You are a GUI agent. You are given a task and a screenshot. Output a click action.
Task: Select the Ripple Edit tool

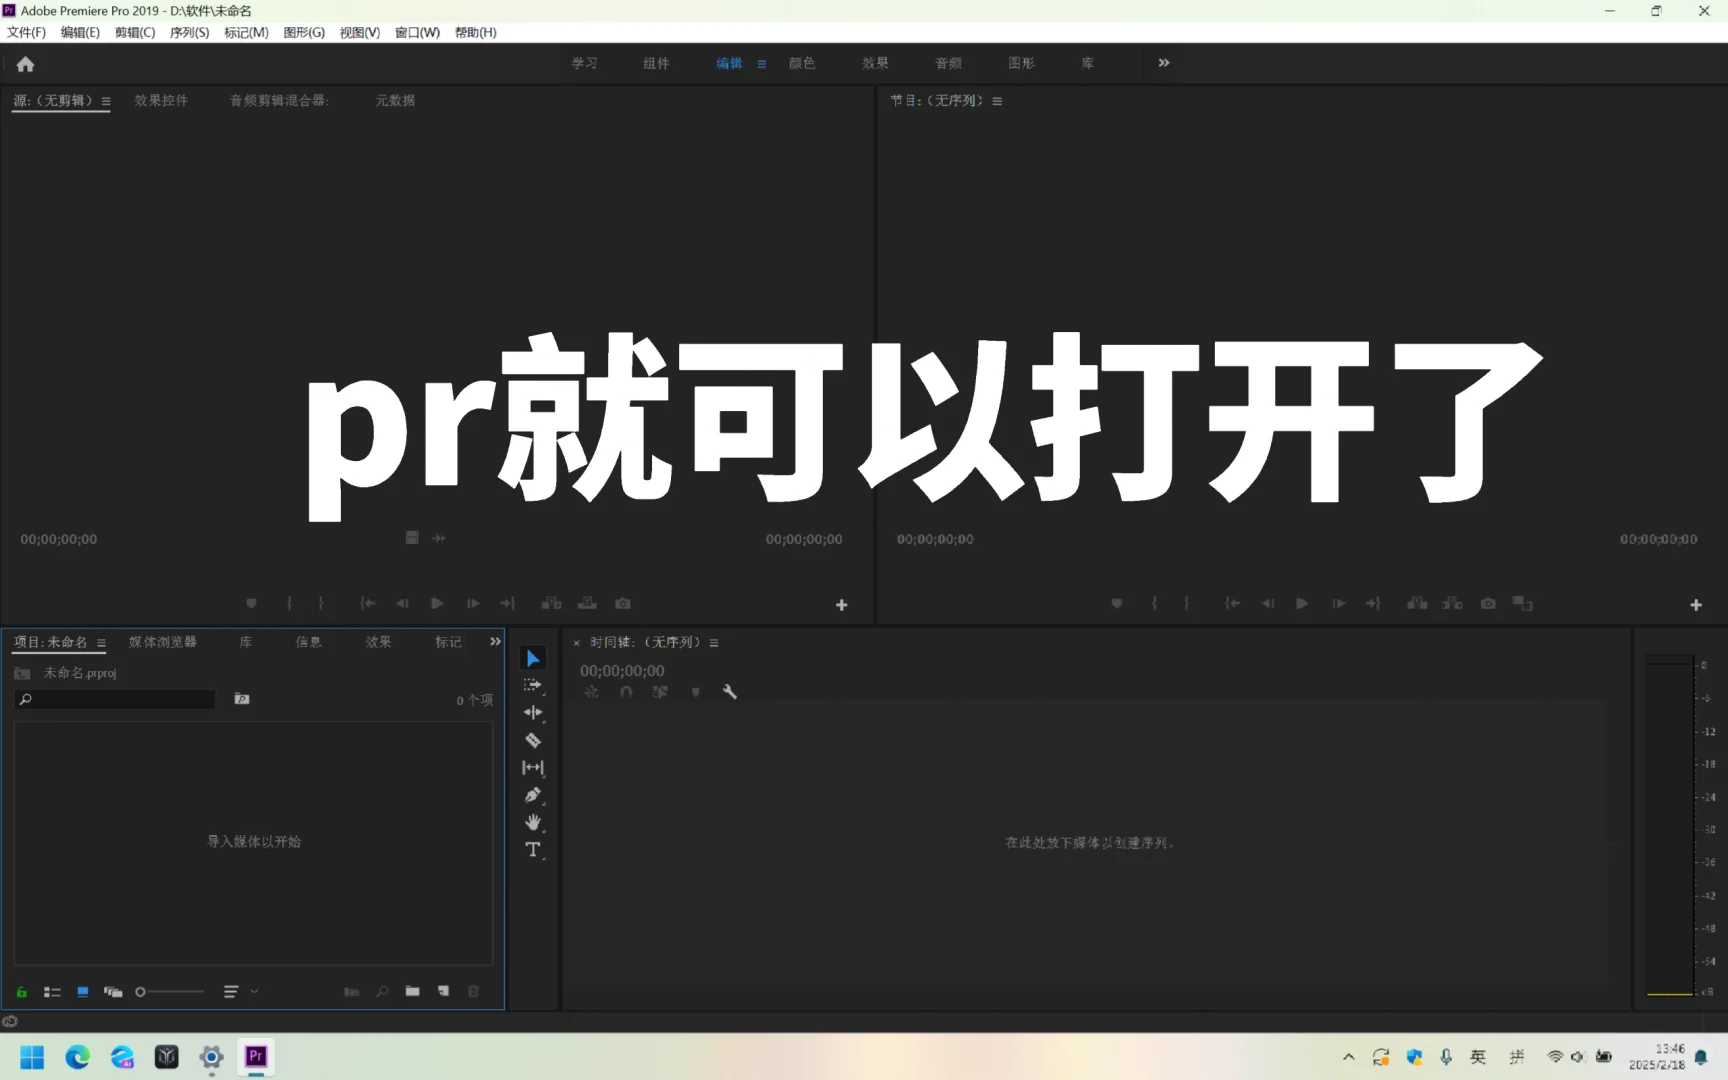coord(533,712)
